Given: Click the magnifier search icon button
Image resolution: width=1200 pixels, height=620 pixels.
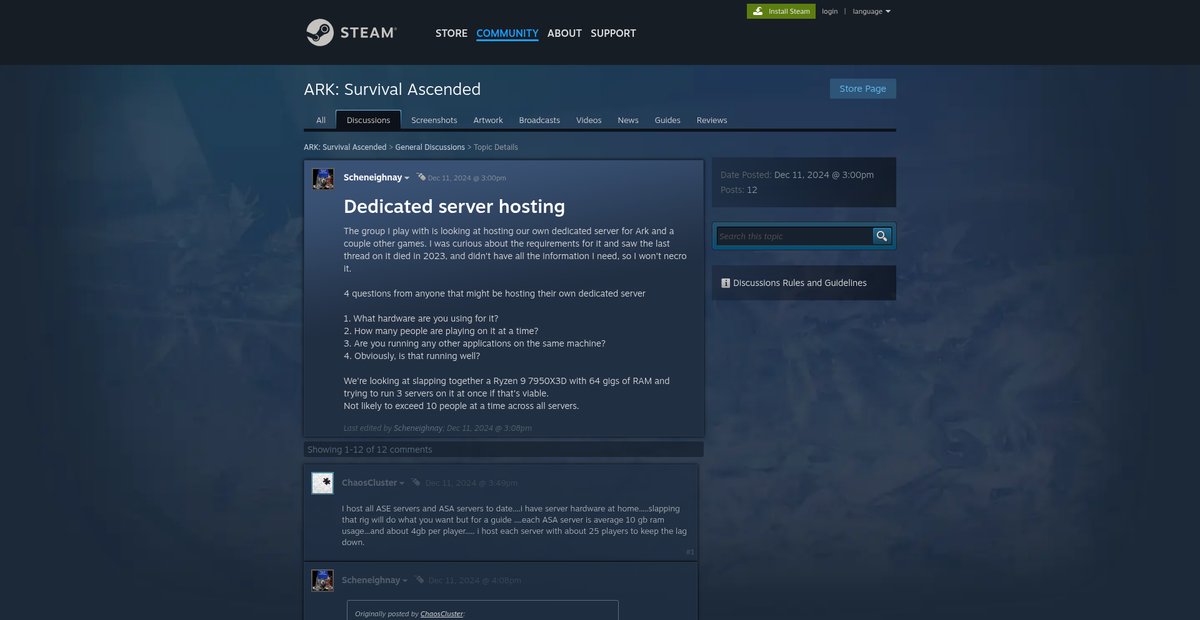Looking at the screenshot, I should pyautogui.click(x=881, y=236).
